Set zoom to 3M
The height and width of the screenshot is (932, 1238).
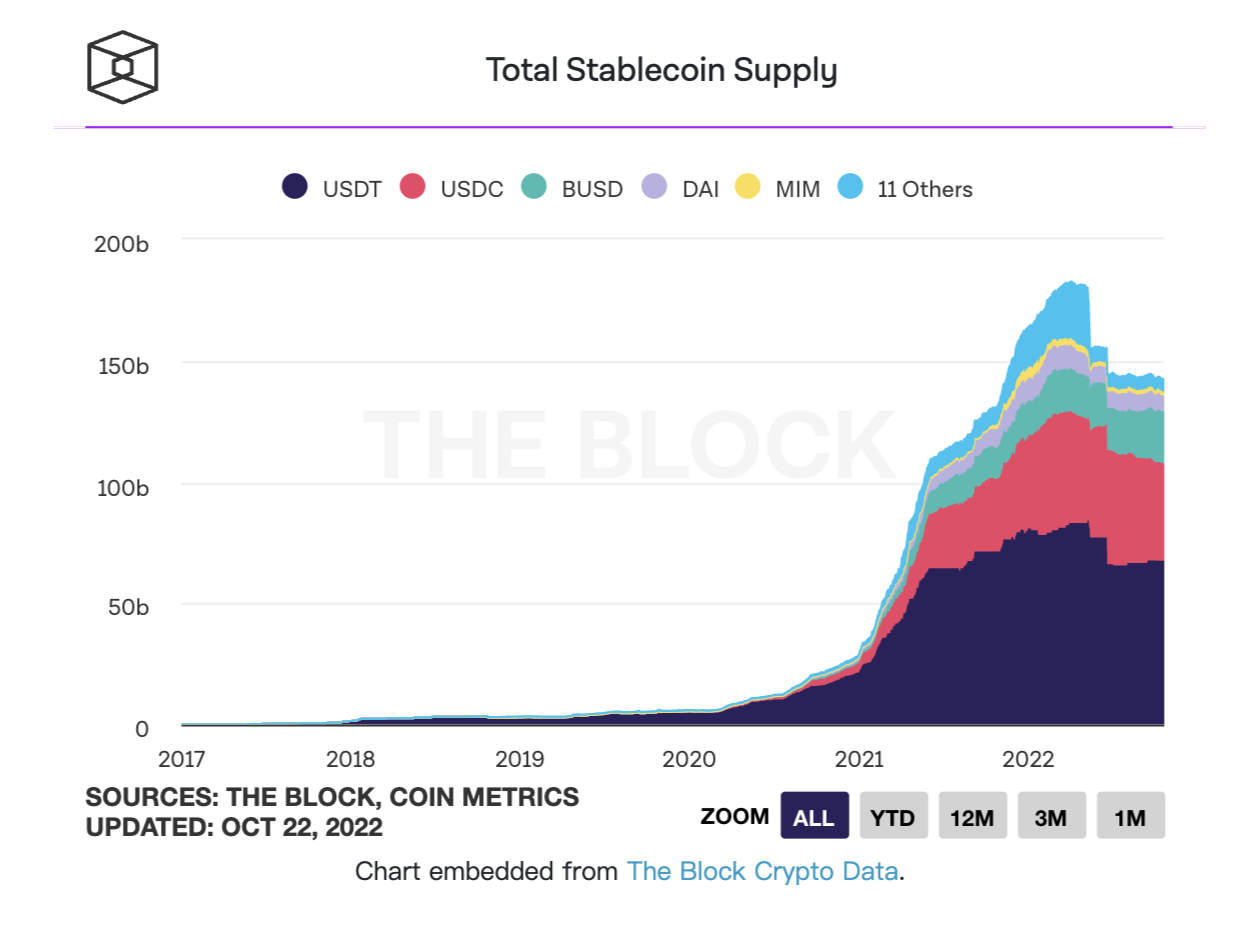click(1051, 816)
